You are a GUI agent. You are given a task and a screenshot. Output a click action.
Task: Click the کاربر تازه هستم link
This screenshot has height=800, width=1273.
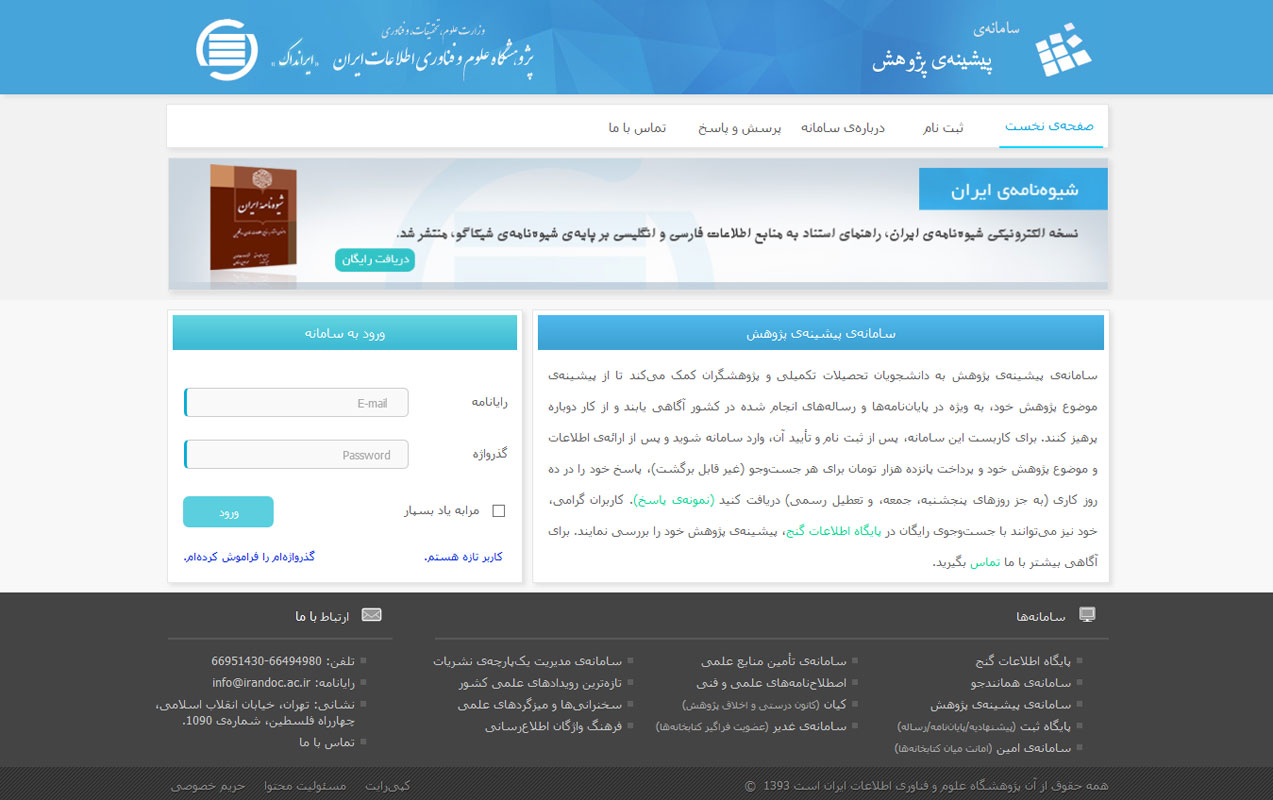tap(463, 556)
